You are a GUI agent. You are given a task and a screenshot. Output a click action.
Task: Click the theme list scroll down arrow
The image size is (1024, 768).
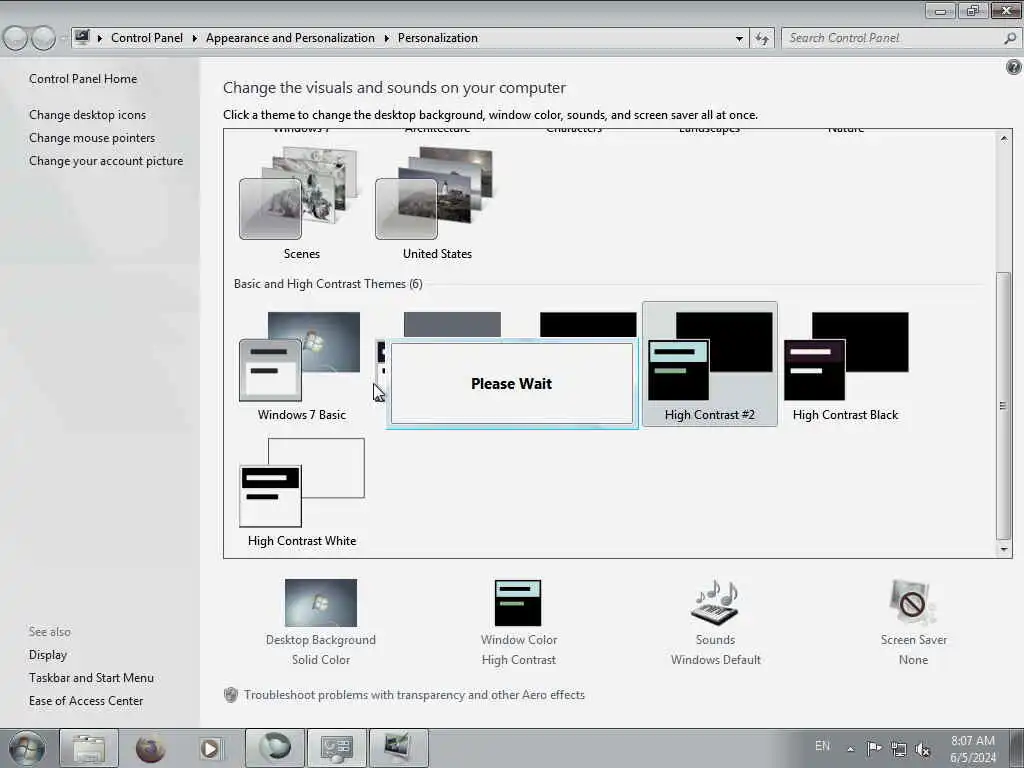1004,549
